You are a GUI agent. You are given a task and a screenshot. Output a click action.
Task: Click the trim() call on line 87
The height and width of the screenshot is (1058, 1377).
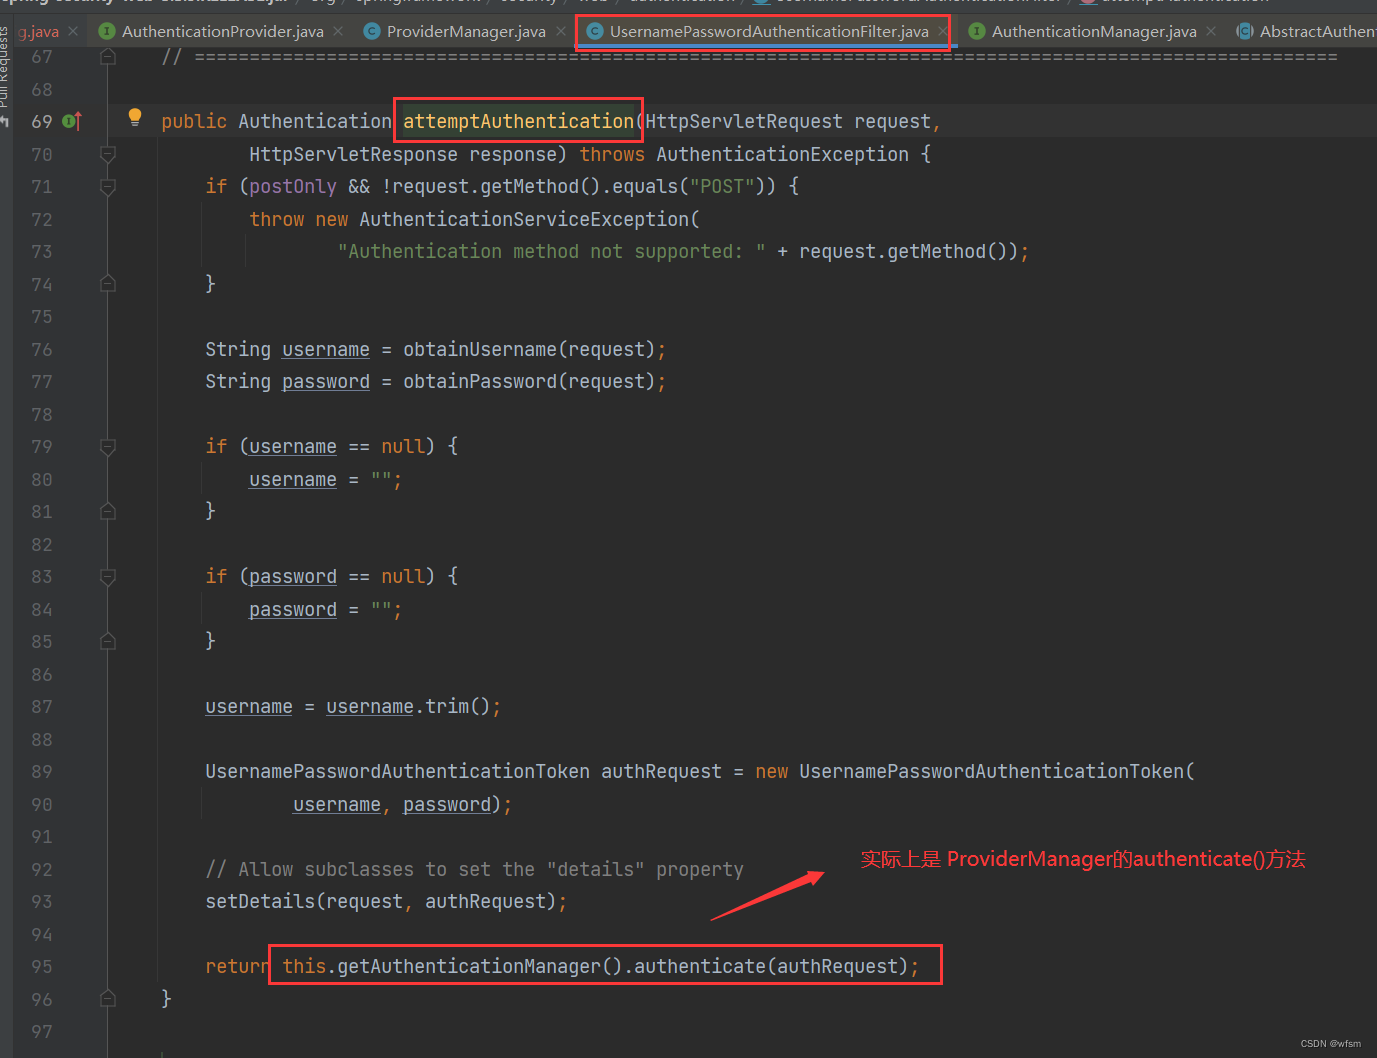[x=457, y=707]
